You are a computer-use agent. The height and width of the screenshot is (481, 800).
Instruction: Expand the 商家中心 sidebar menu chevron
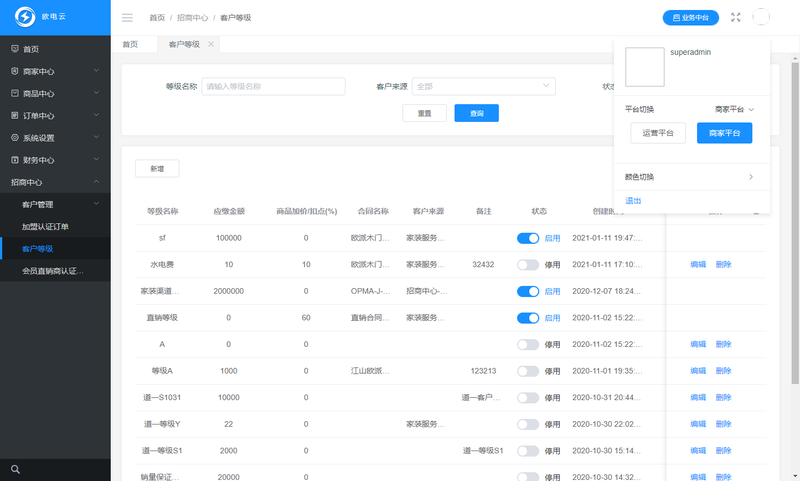96,70
